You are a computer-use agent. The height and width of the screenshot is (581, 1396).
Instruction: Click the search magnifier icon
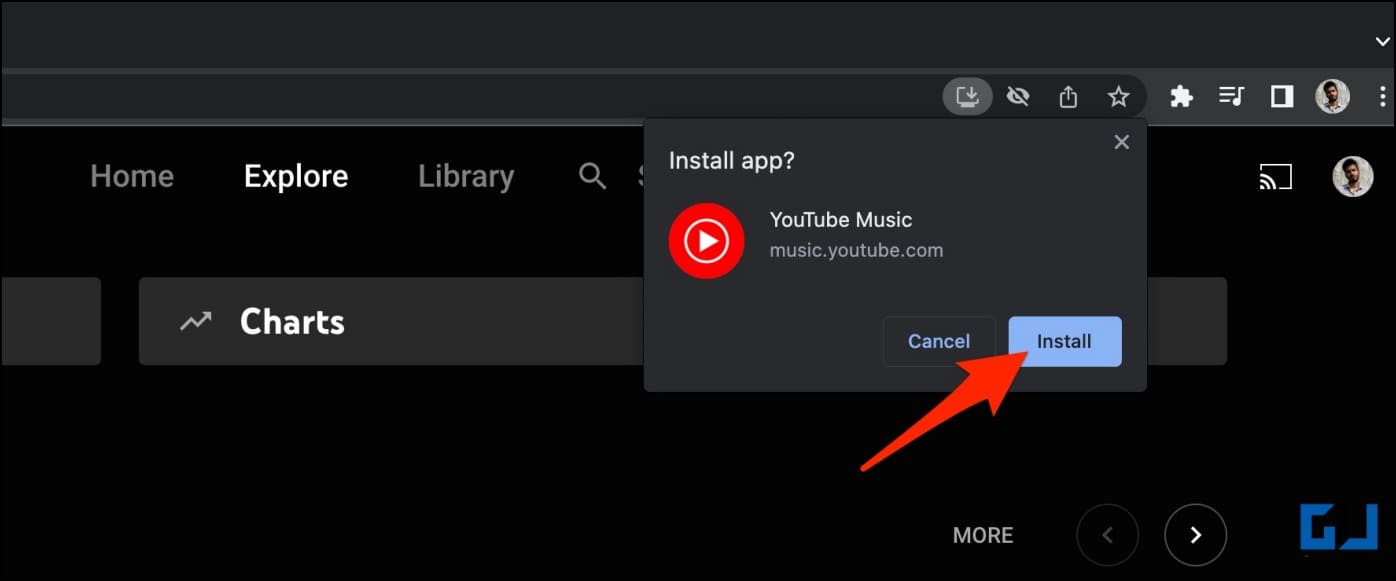point(593,177)
